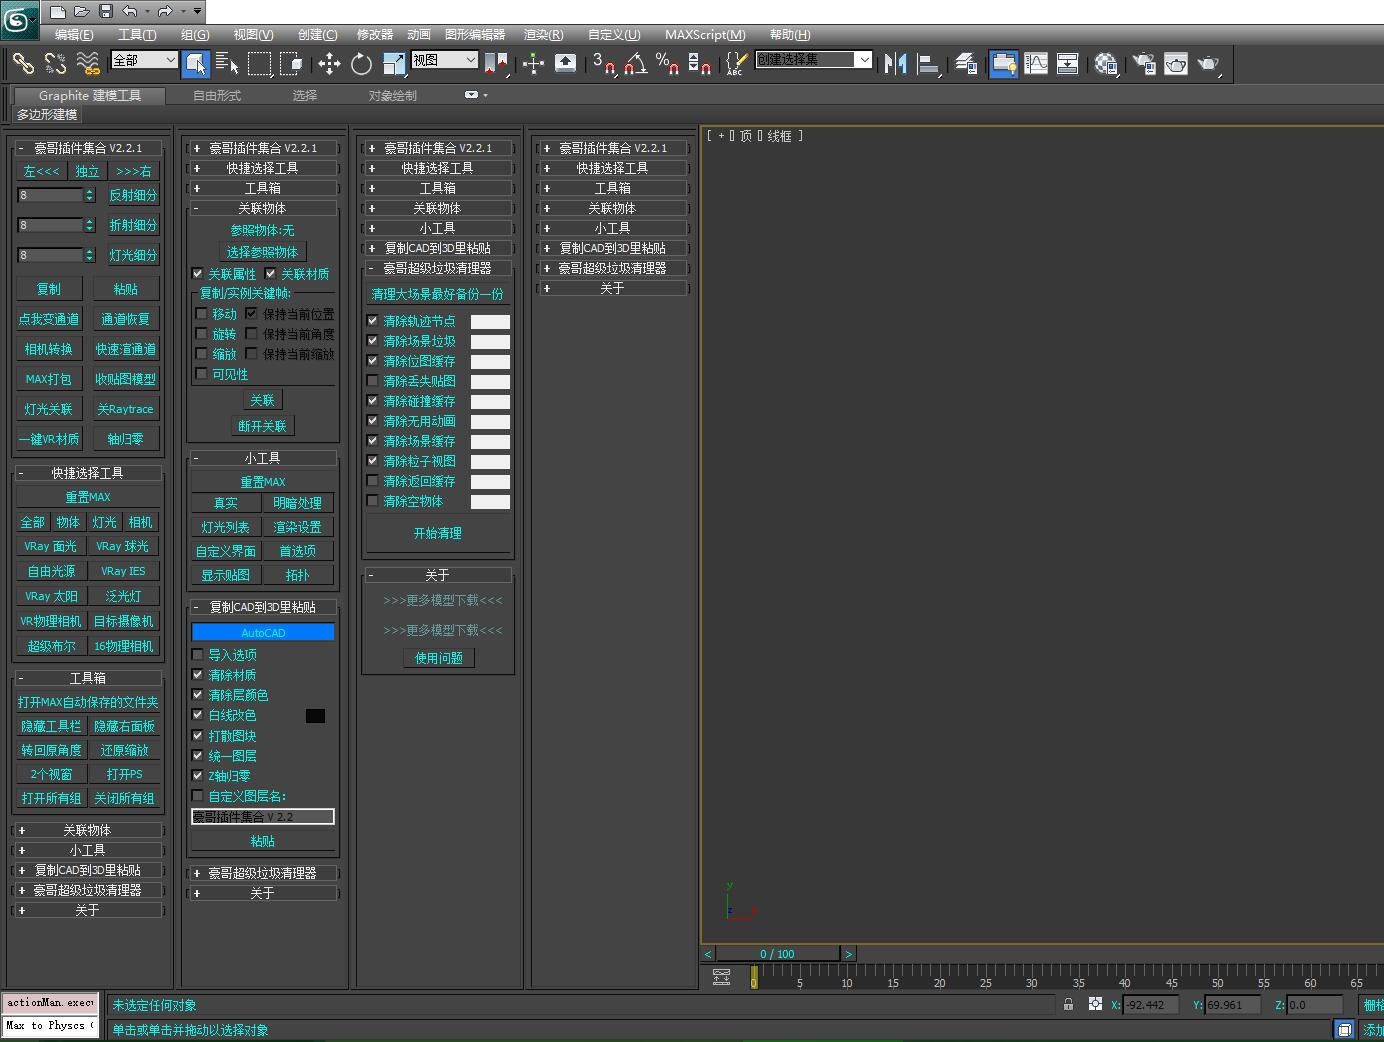Enable the 移动 checkbox
Screen dimensions: 1384x1042
202,313
